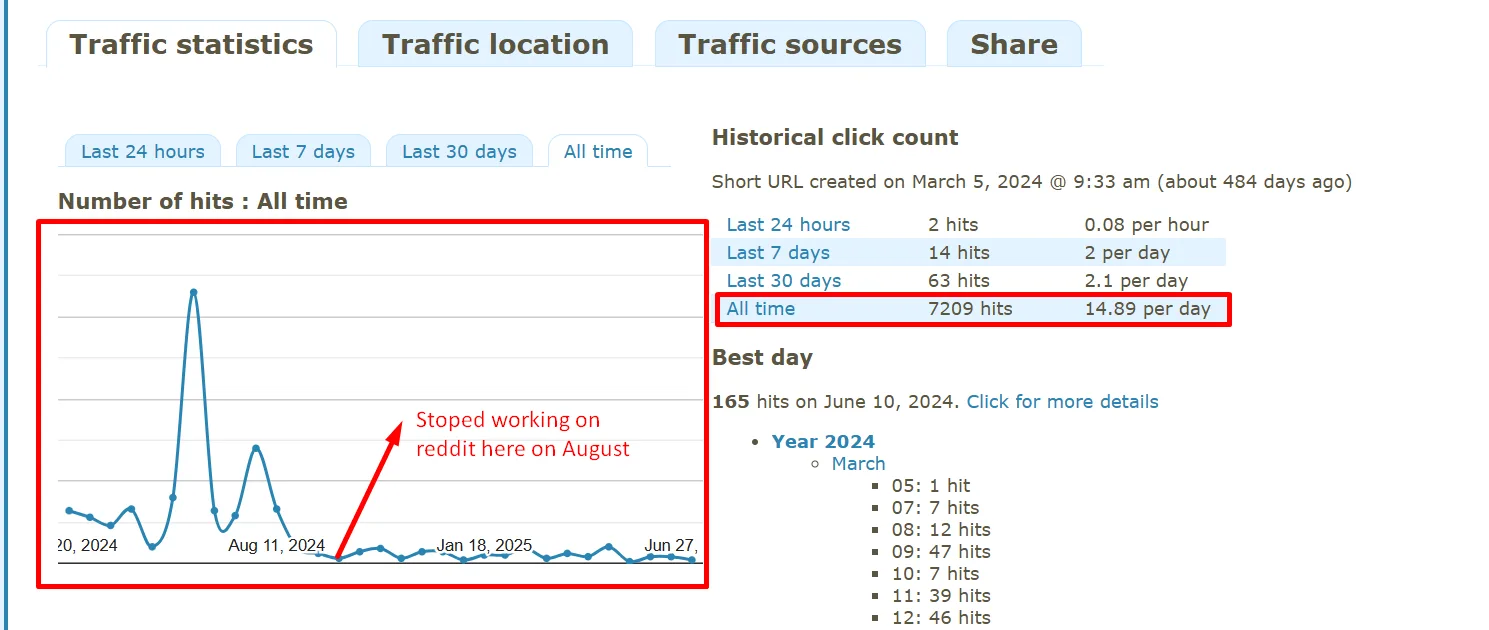Click the '08: 12 hits' list entry
Screen dimensions: 1489x630
coord(941,530)
